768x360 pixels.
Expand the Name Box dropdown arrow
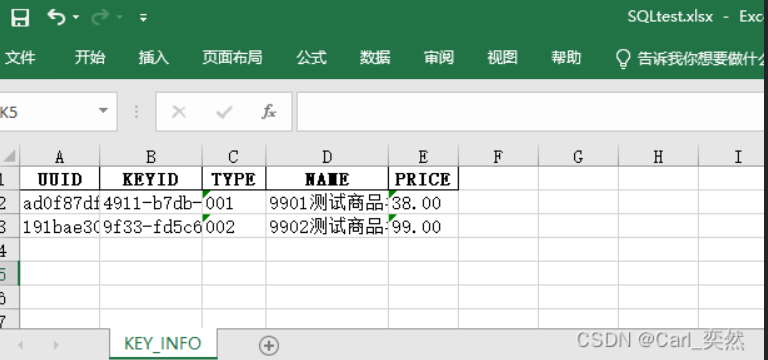tap(103, 111)
